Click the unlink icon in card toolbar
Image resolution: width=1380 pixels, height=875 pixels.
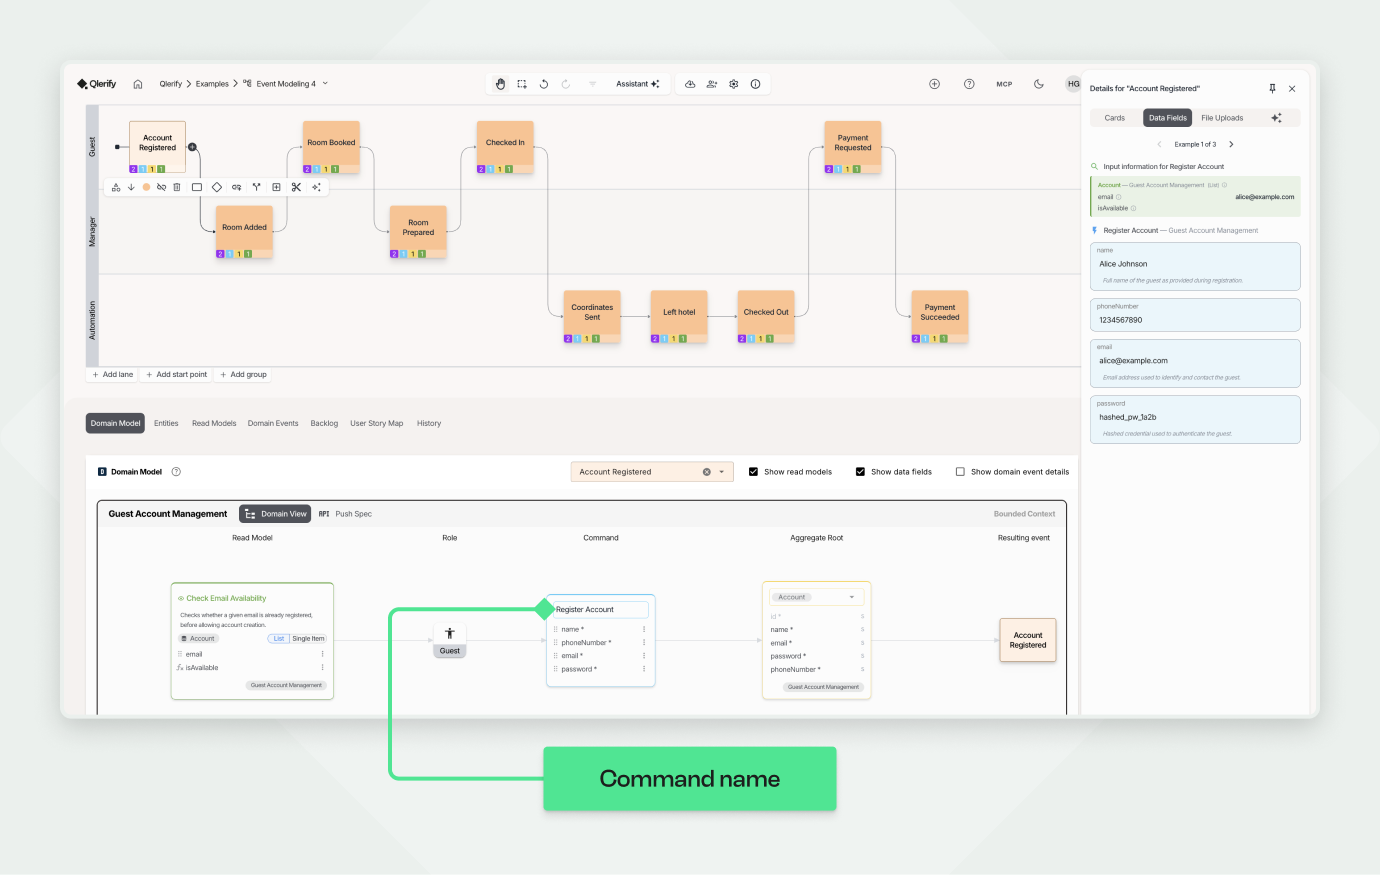161,187
